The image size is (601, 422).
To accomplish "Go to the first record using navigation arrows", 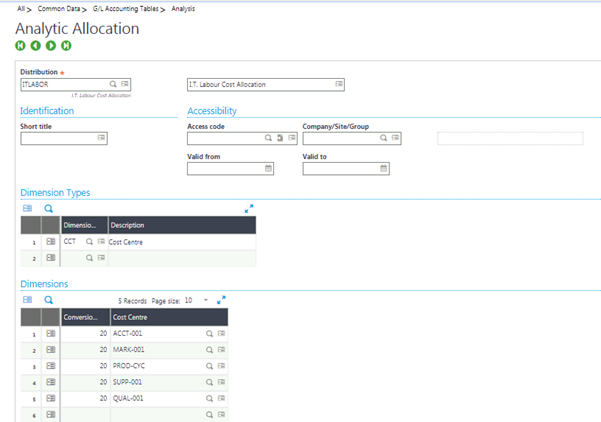I will point(20,46).
